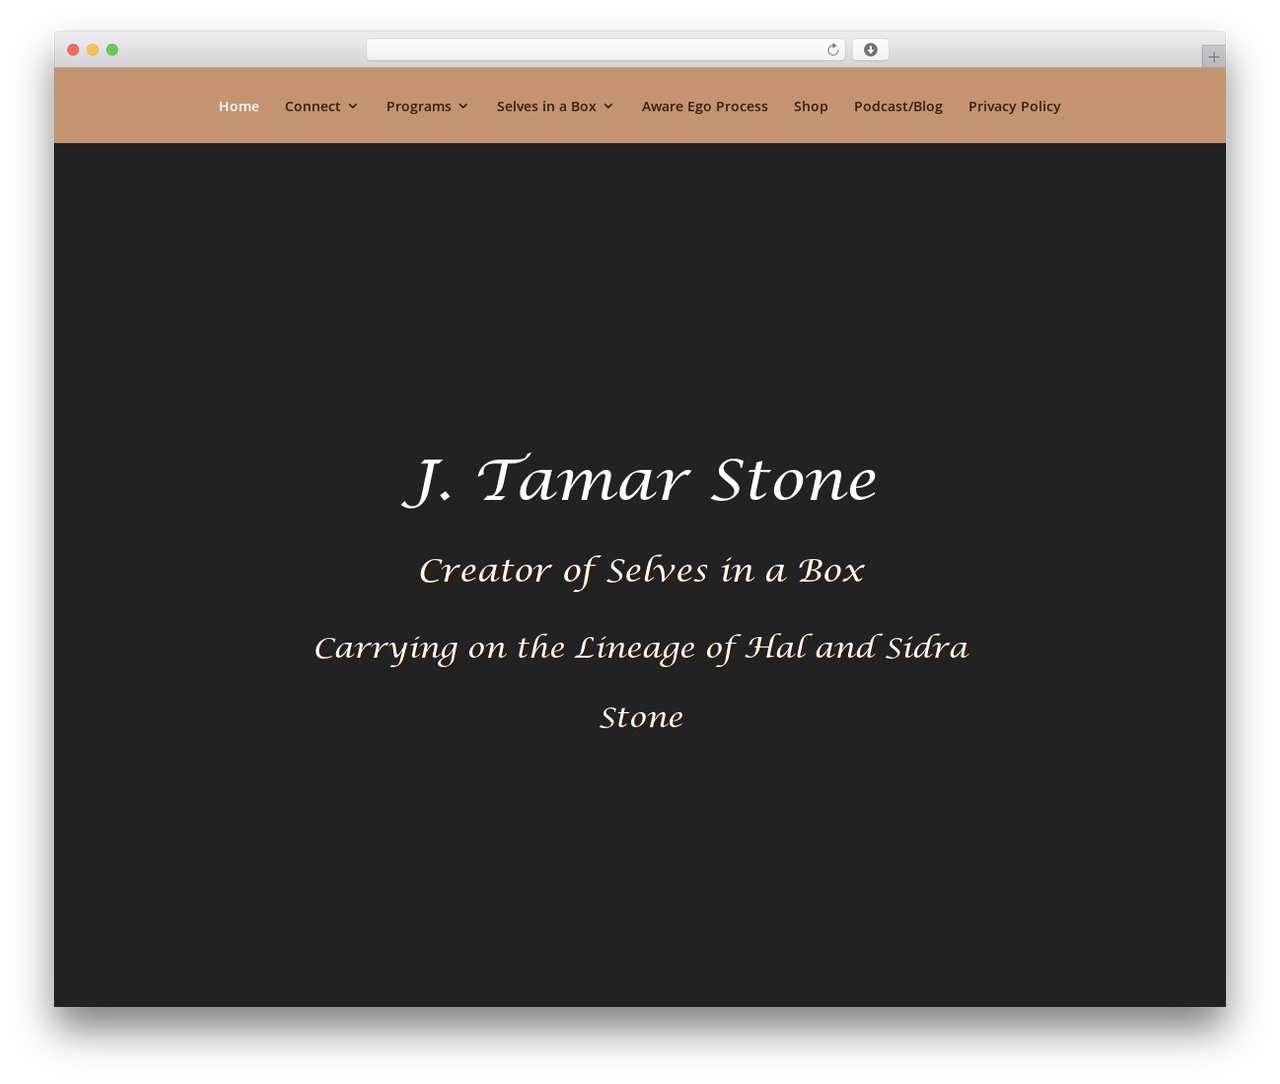Expand the Programs dropdown chevron

coord(463,106)
